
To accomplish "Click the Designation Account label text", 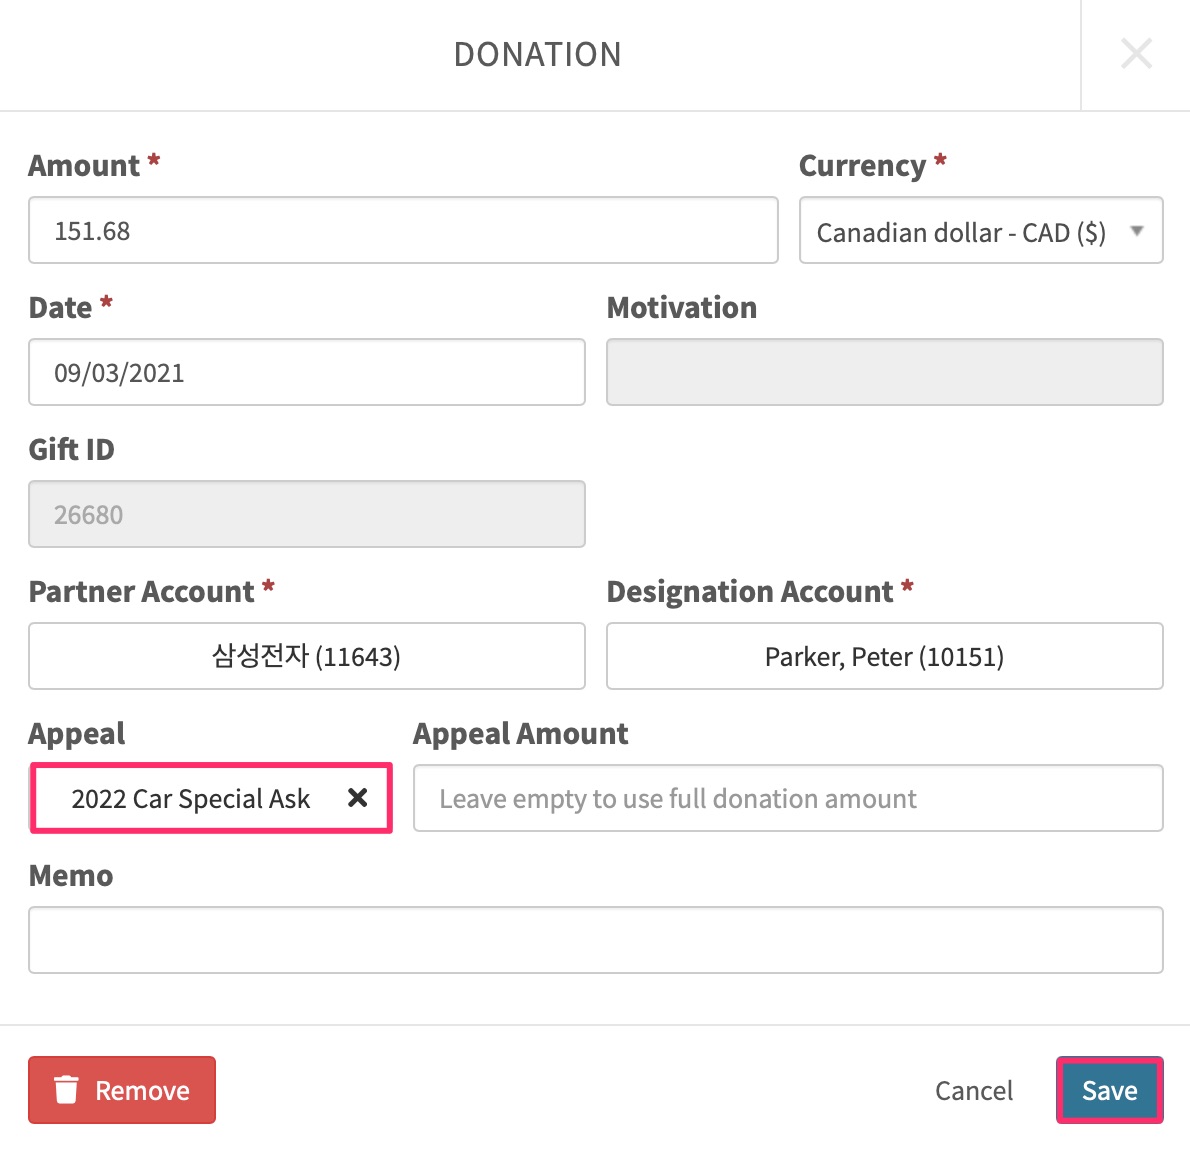I will 750,591.
